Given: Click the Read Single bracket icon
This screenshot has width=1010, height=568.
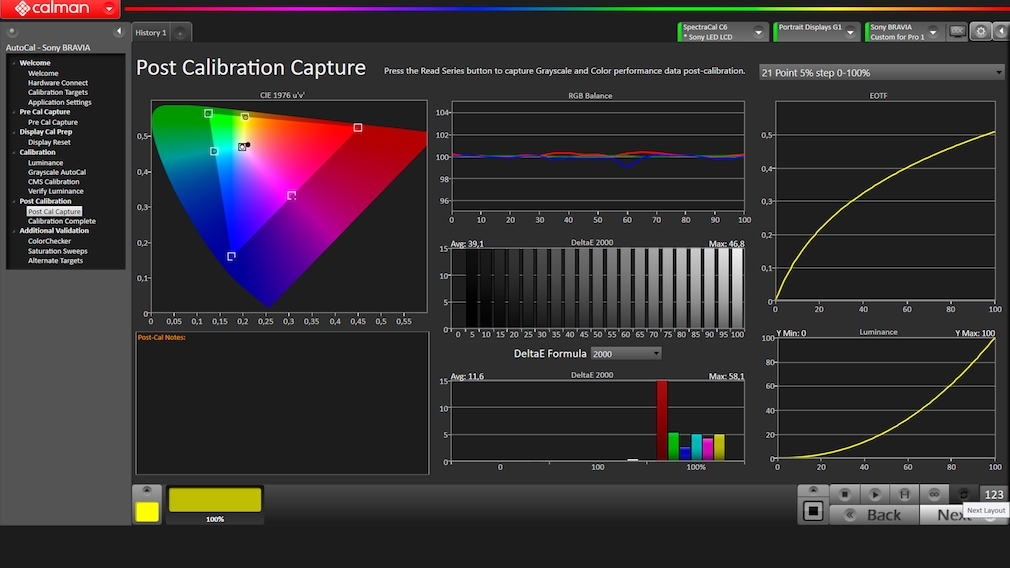Looking at the screenshot, I should [x=904, y=494].
